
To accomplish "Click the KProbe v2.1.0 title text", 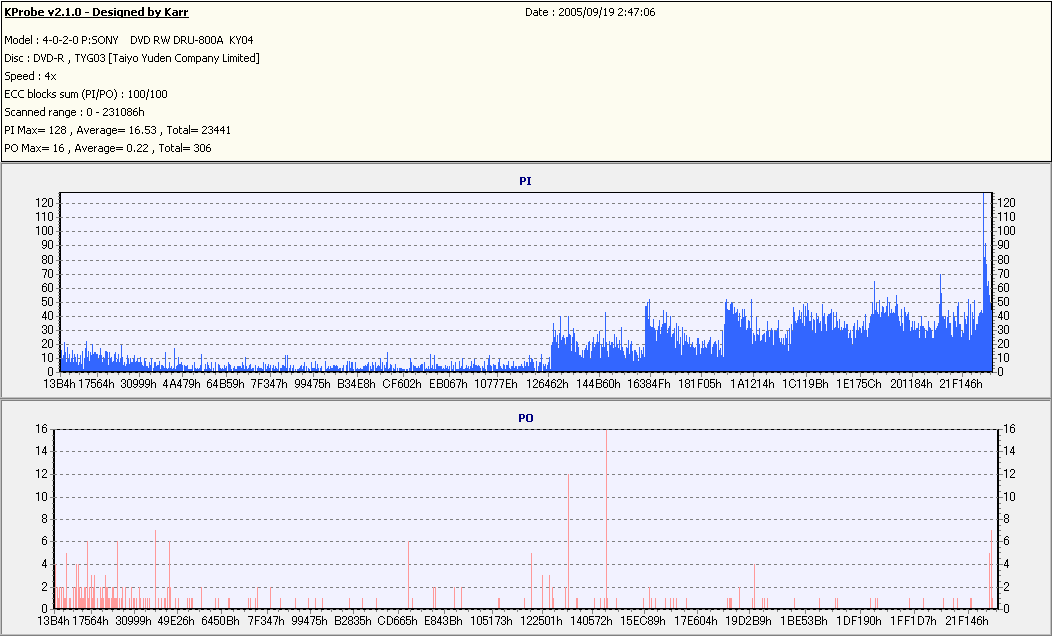I will click(96, 12).
